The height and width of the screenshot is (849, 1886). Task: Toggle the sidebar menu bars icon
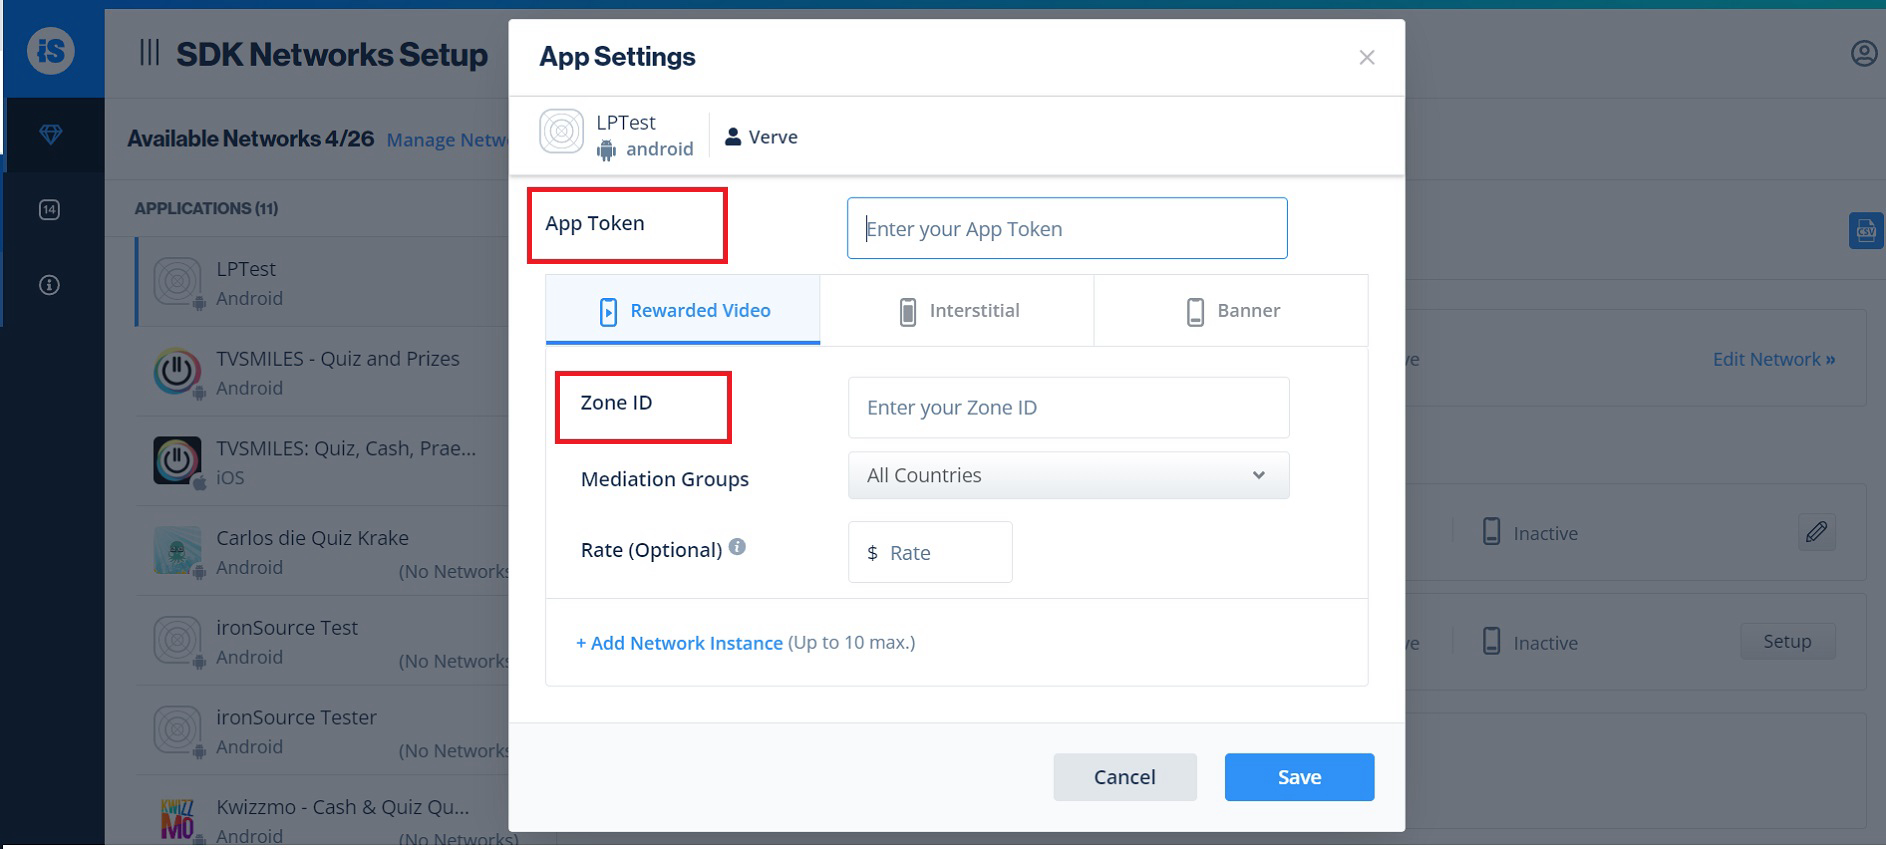click(x=149, y=52)
